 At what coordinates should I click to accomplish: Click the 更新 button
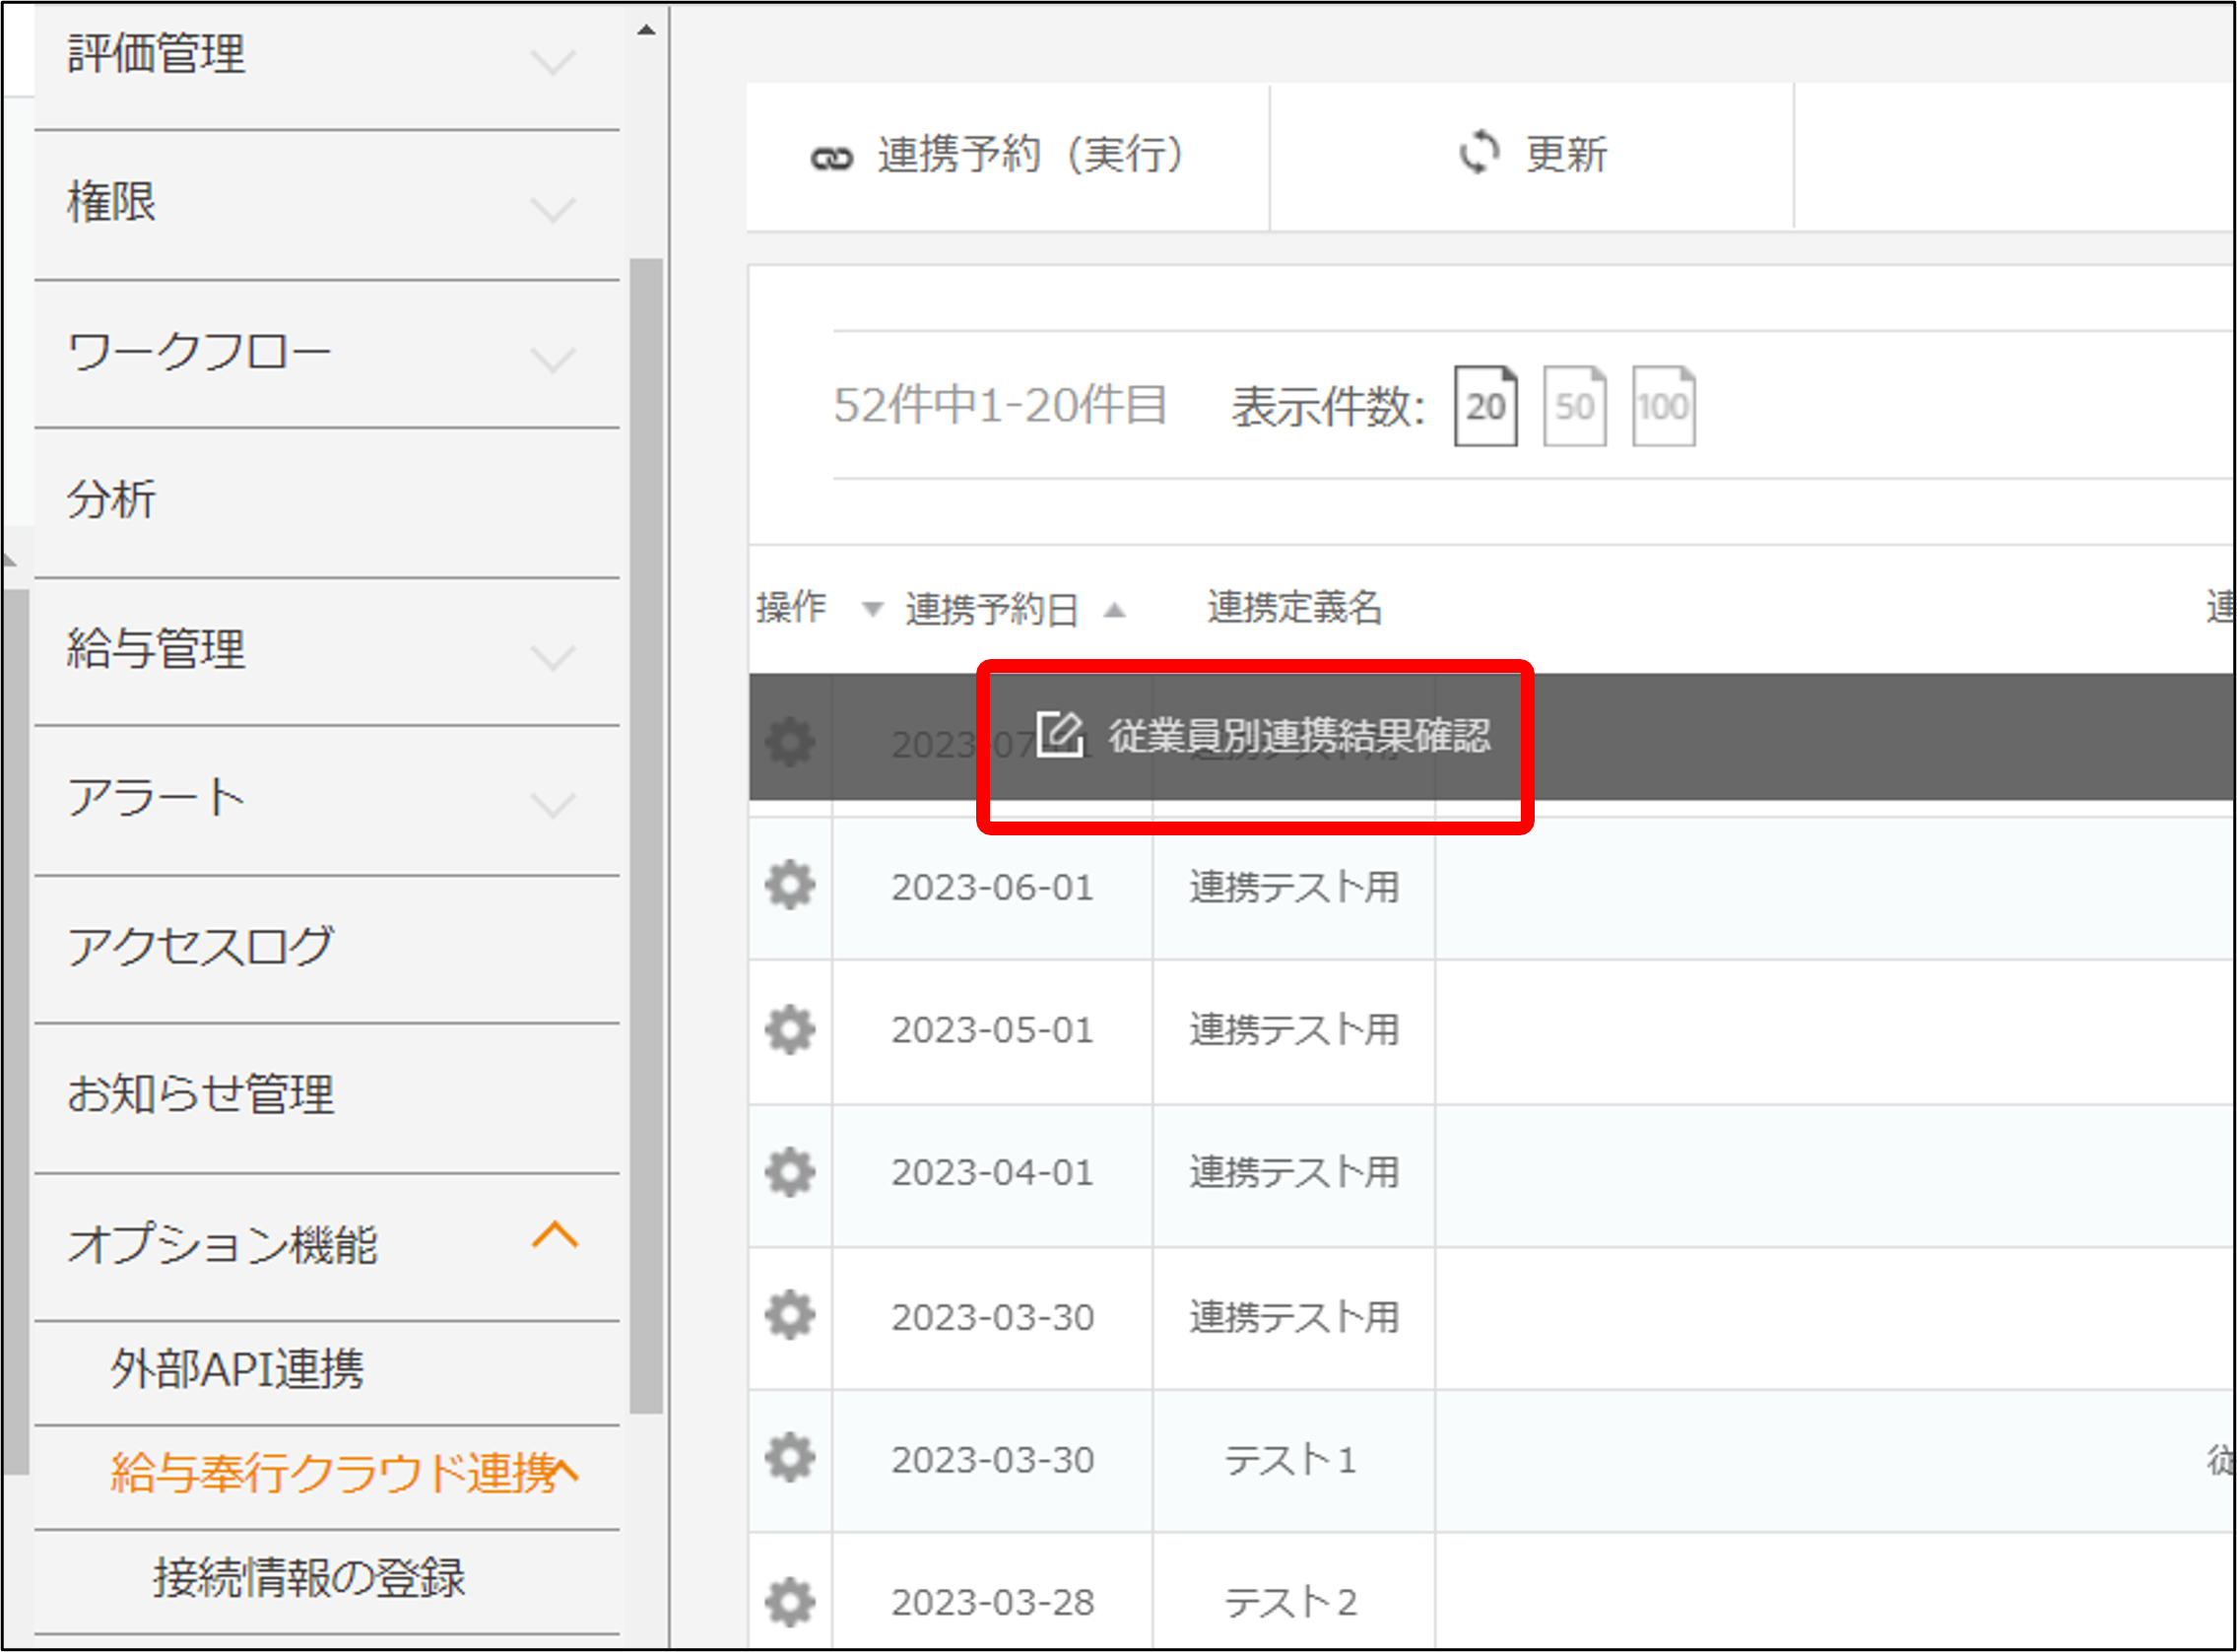(x=1532, y=156)
